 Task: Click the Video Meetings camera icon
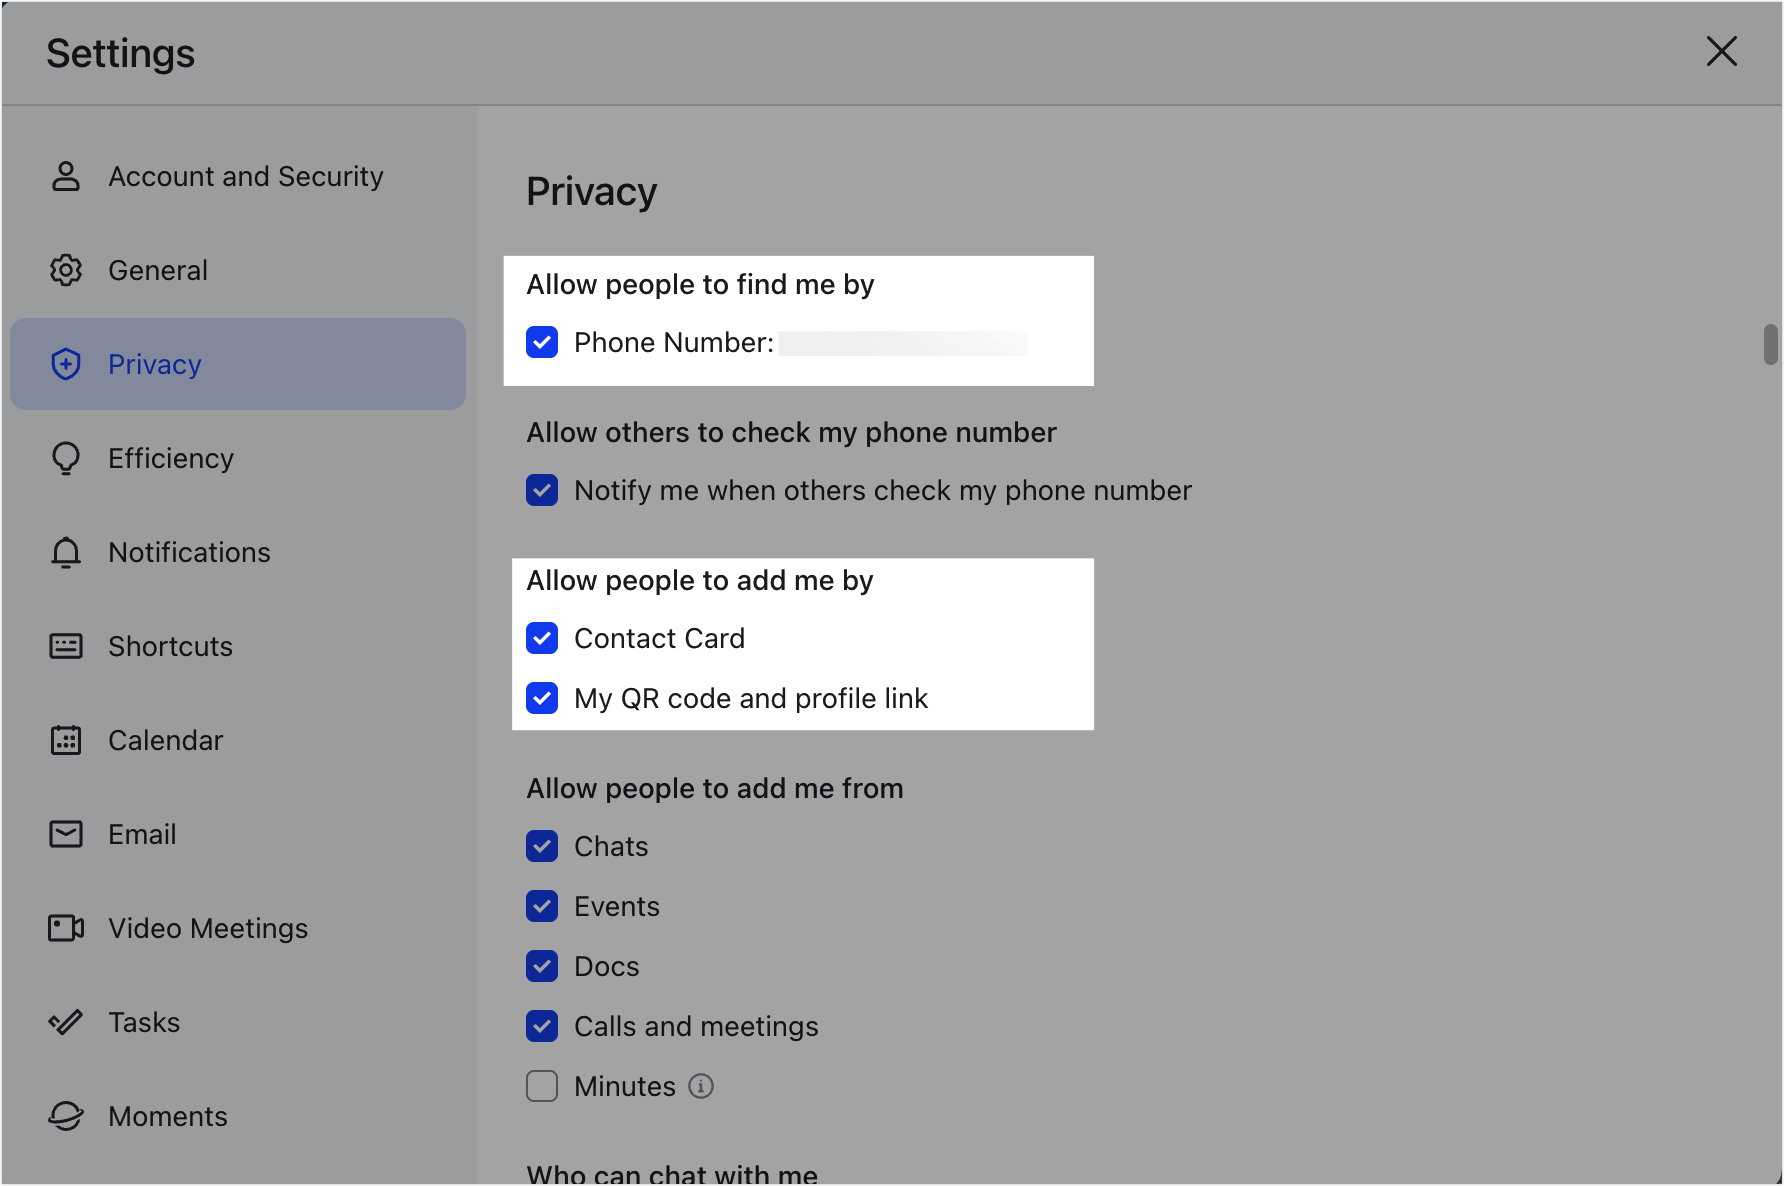pos(65,928)
